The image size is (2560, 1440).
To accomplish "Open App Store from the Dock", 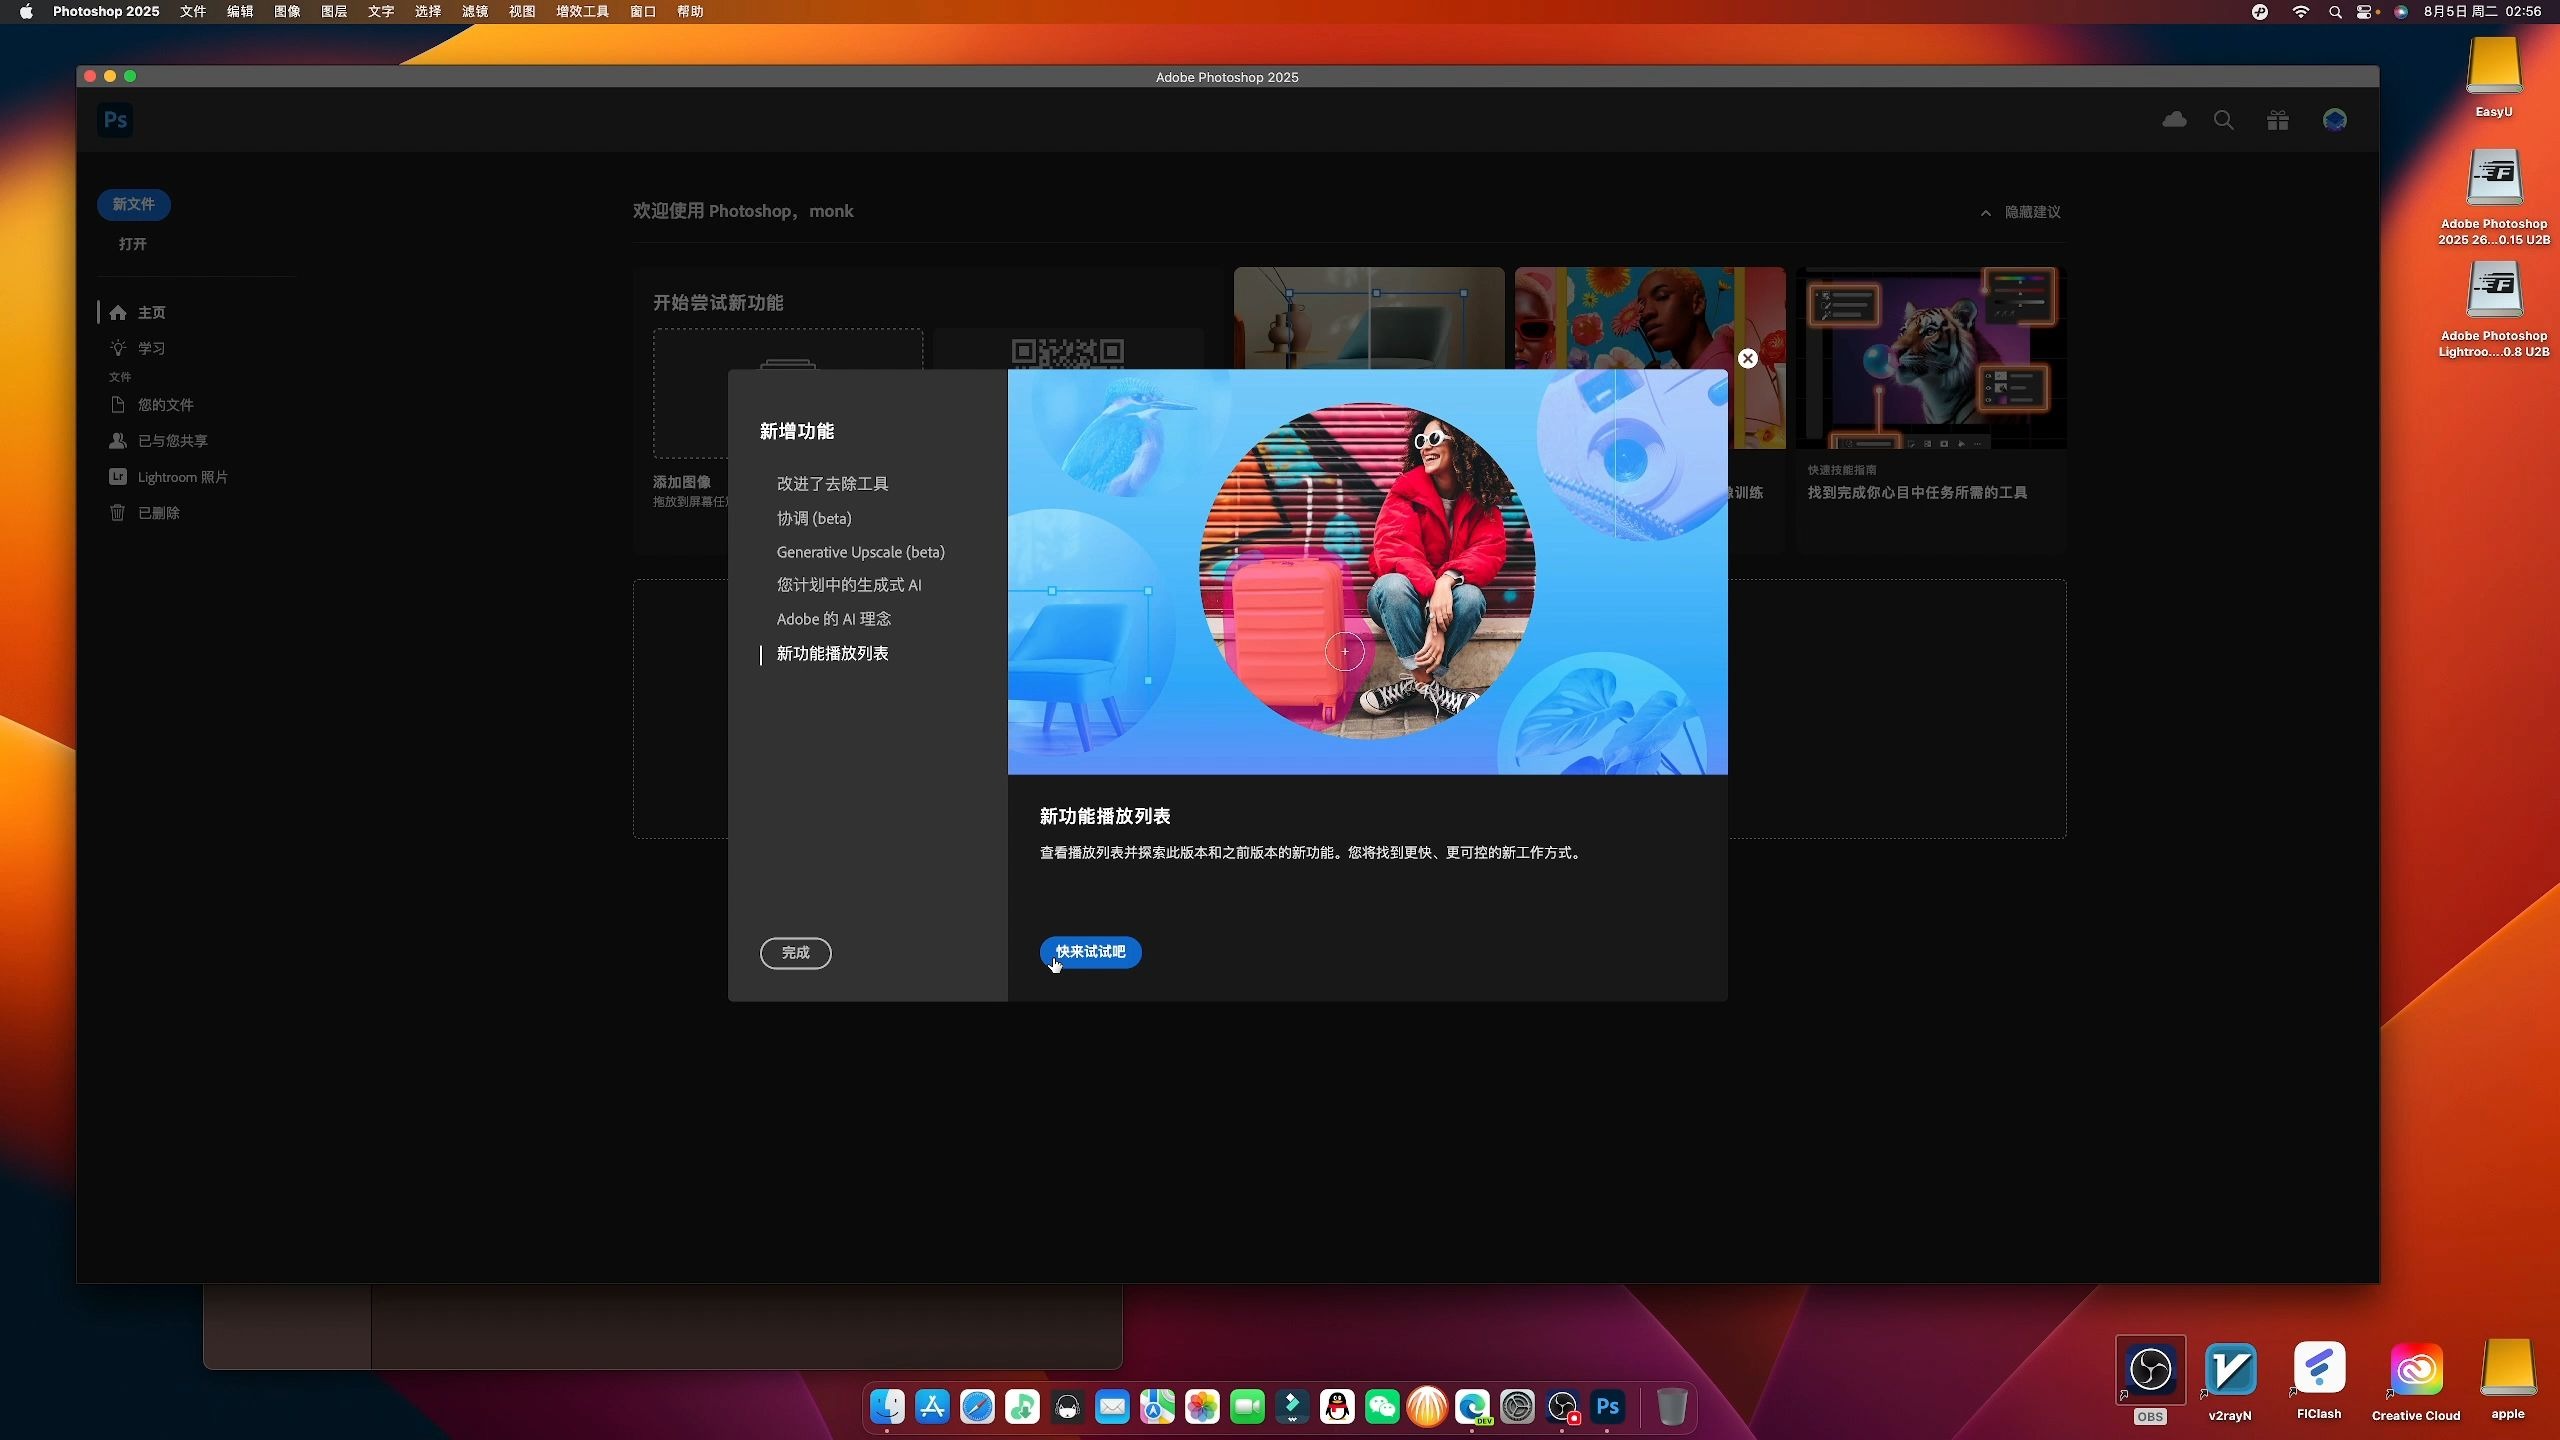I will [932, 1407].
